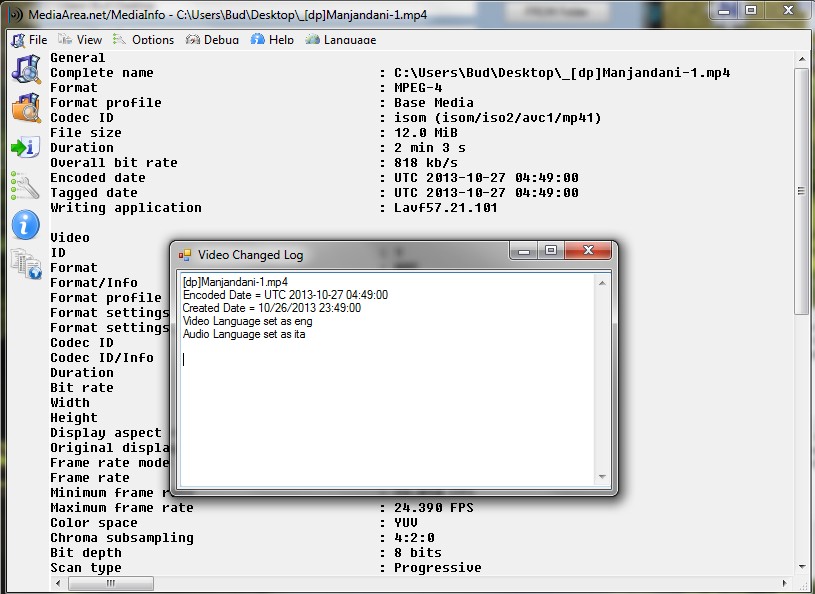The width and height of the screenshot is (815, 594).
Task: Click the Tagged date row's UTC value
Action: tap(486, 193)
